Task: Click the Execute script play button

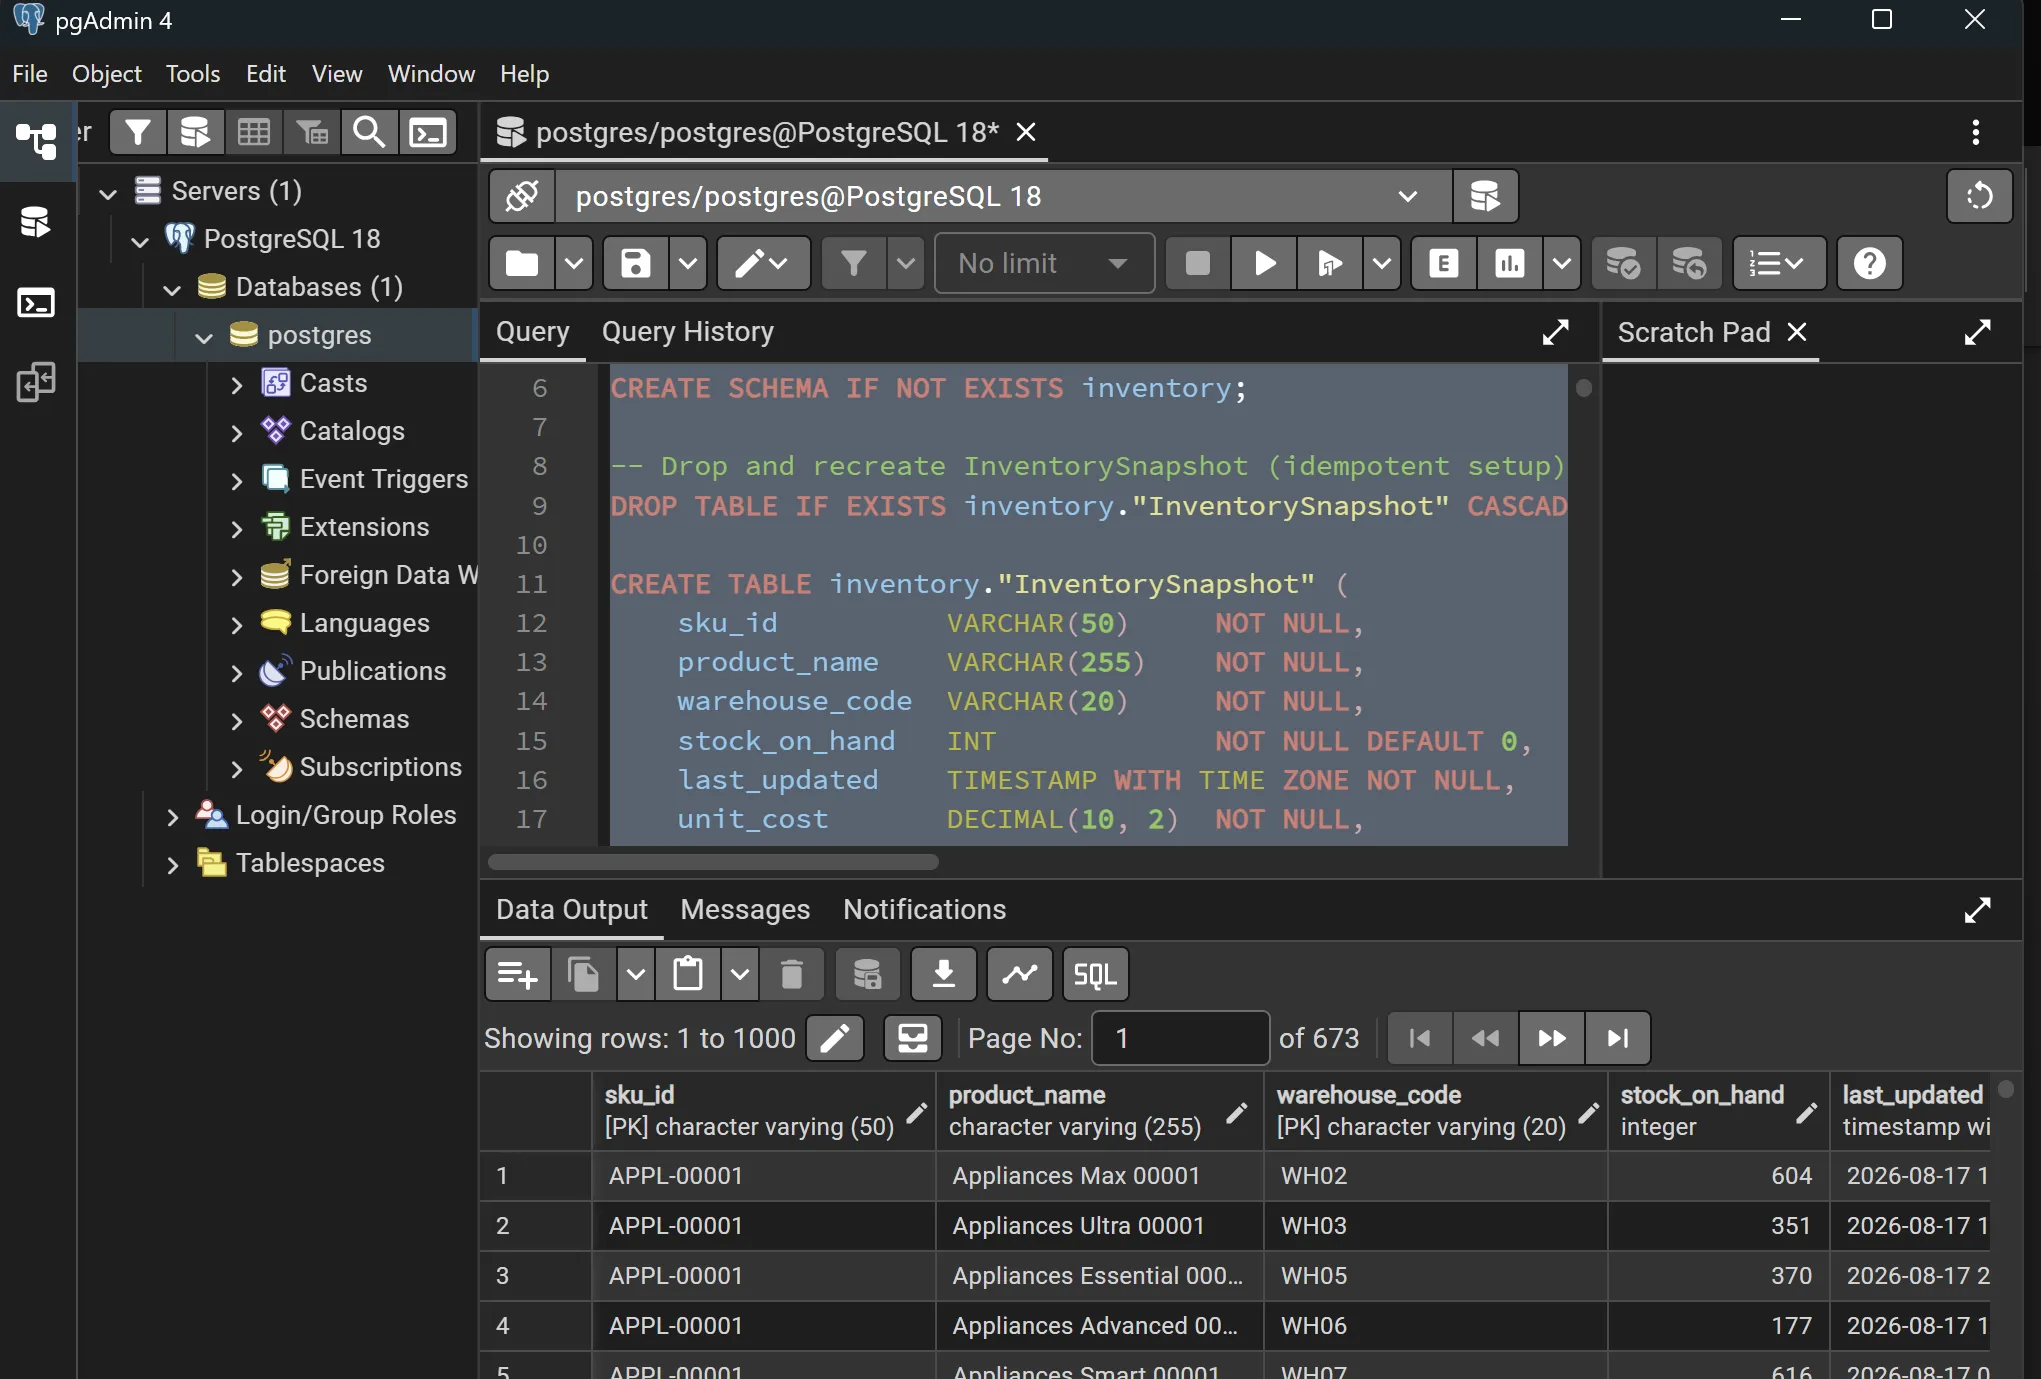Action: pos(1264,264)
